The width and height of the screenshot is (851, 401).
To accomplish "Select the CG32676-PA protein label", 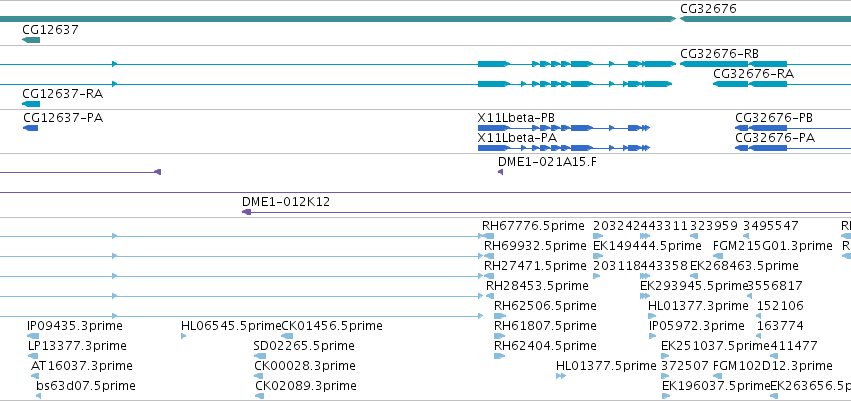I will coord(775,138).
